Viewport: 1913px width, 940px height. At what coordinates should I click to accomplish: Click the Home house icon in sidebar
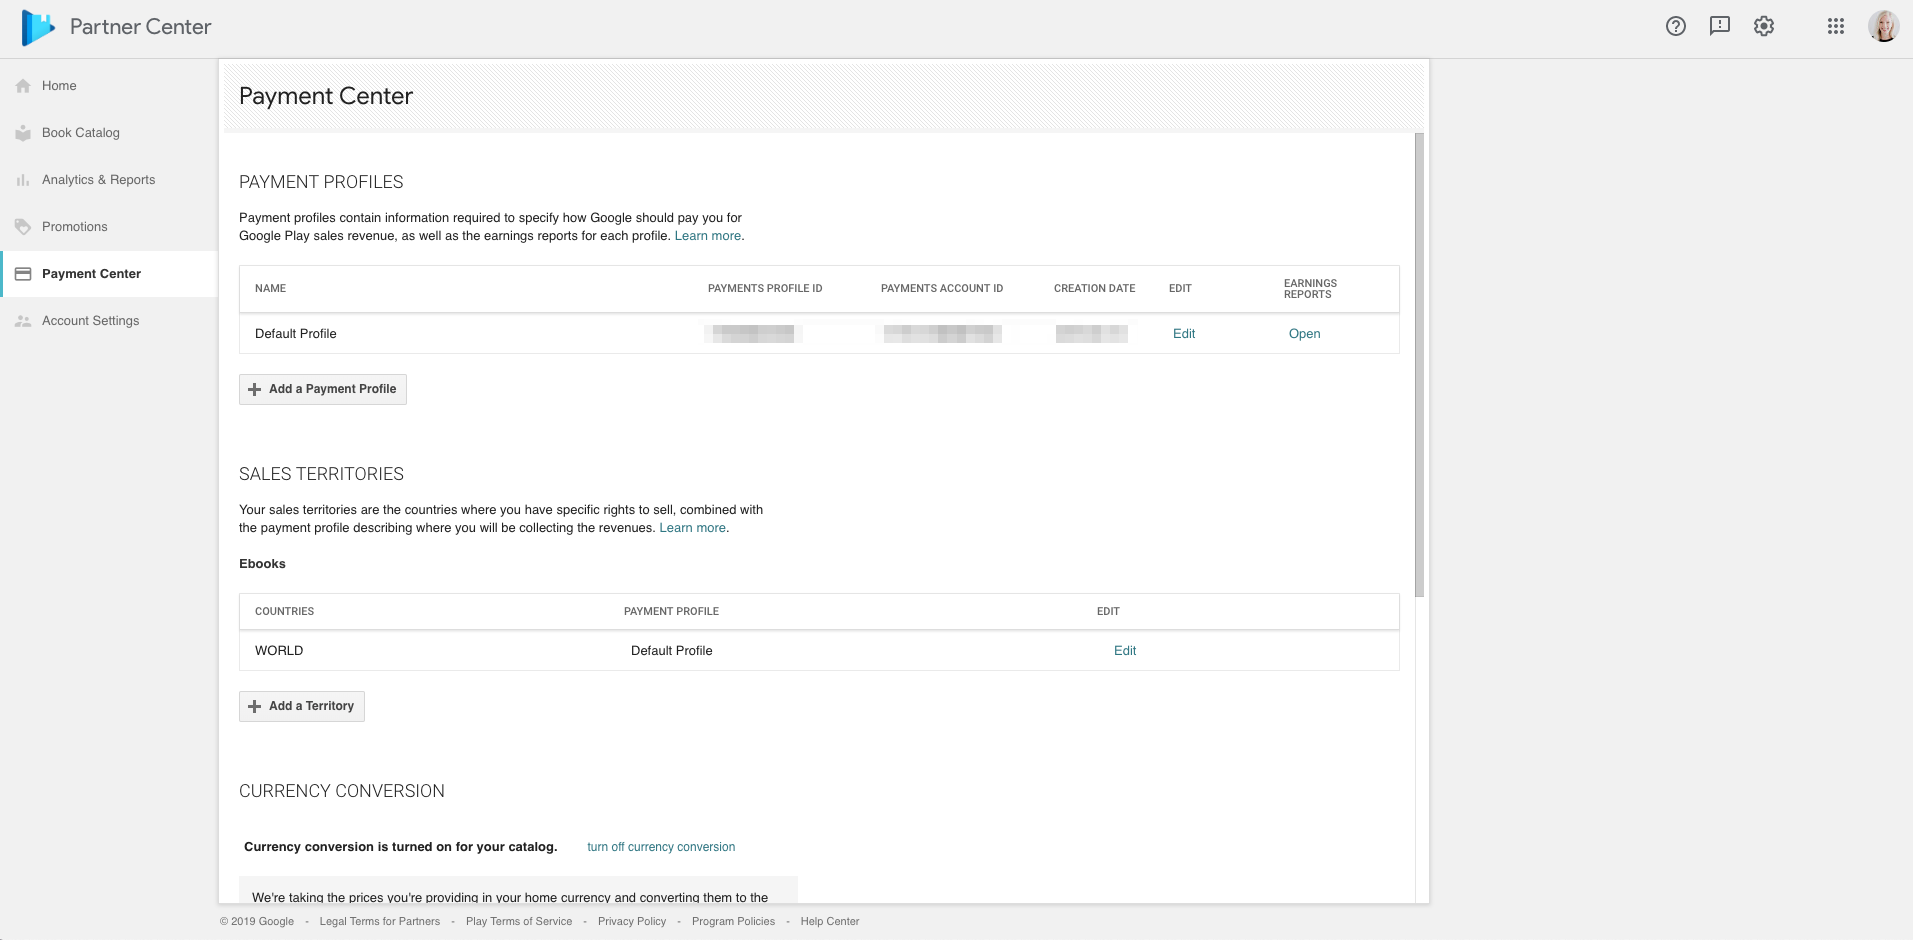(x=23, y=86)
